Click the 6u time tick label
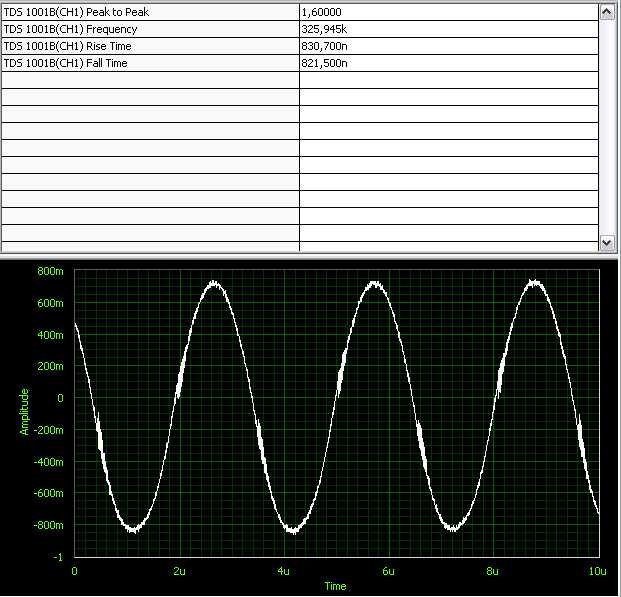The image size is (621, 597). (389, 571)
